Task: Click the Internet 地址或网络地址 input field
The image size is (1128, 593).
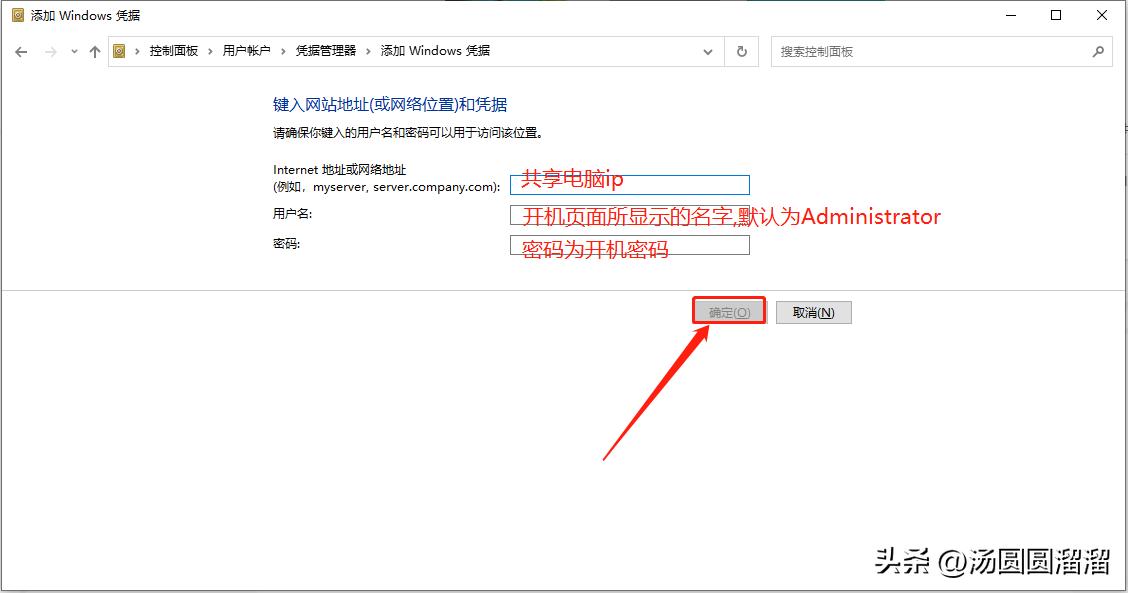Action: [x=630, y=184]
